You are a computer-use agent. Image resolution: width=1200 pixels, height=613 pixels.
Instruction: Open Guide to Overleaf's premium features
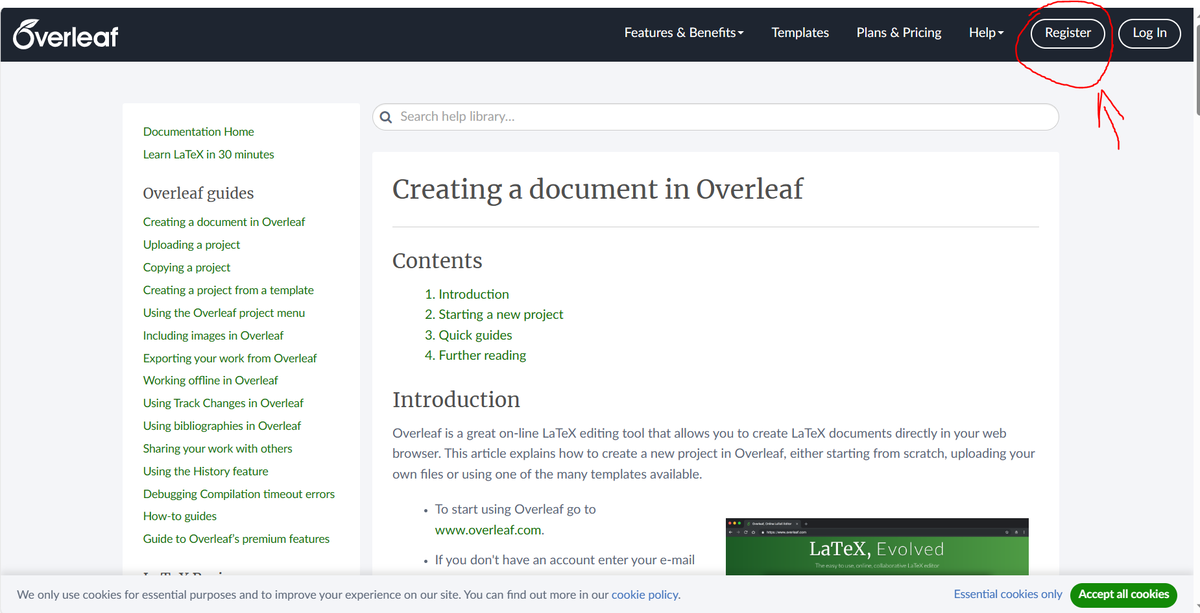tap(236, 539)
